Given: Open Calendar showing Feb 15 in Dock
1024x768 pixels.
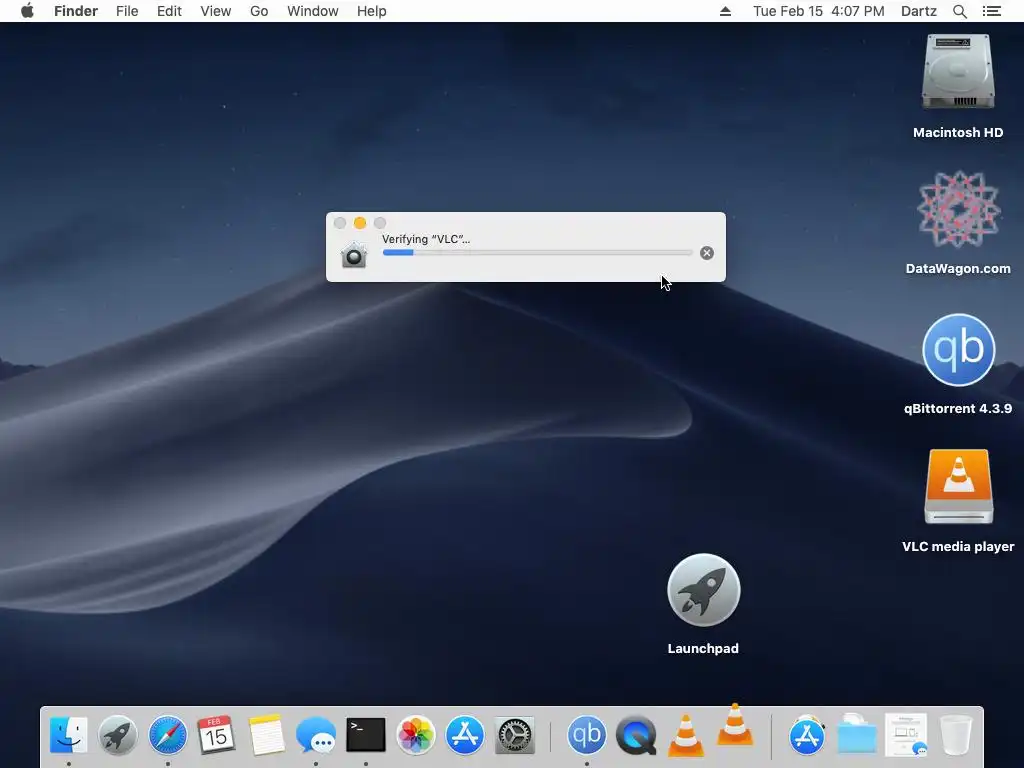Looking at the screenshot, I should [x=216, y=735].
